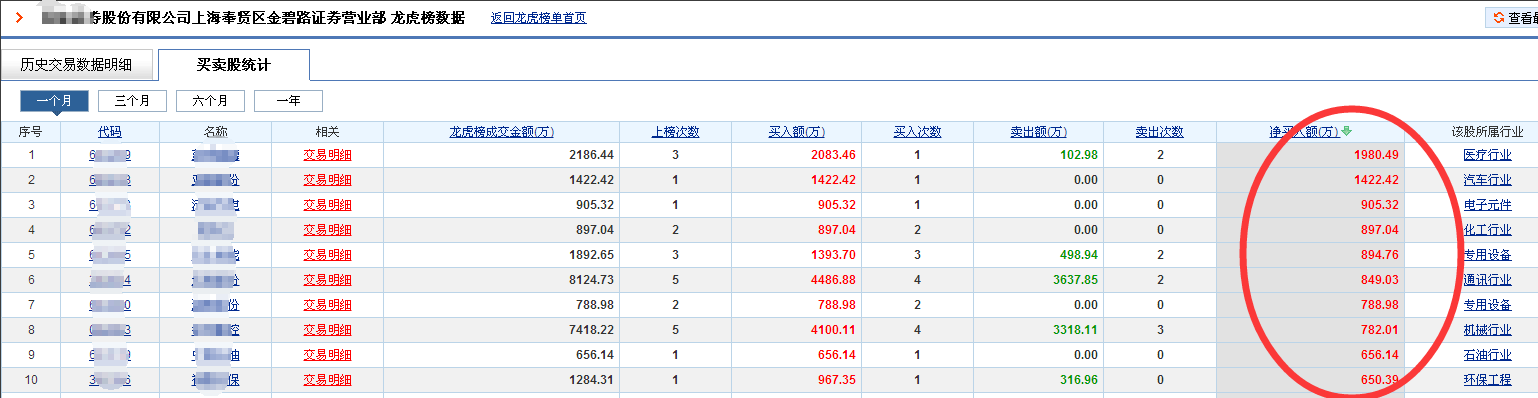
Task: Click the 8124.73 transaction amount cell
Action: click(x=590, y=280)
